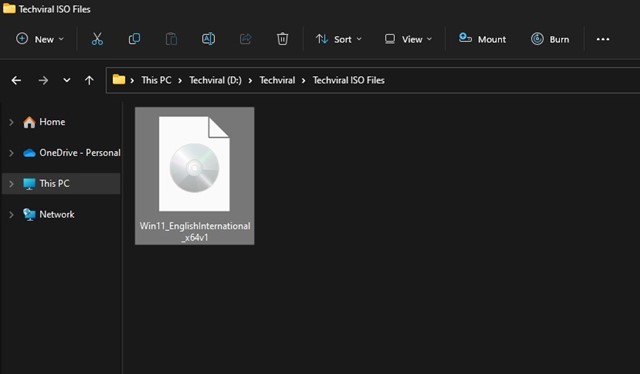This screenshot has width=640, height=374.
Task: Open chevron before Techviral ISO Files breadcrumb
Action: pyautogui.click(x=304, y=80)
